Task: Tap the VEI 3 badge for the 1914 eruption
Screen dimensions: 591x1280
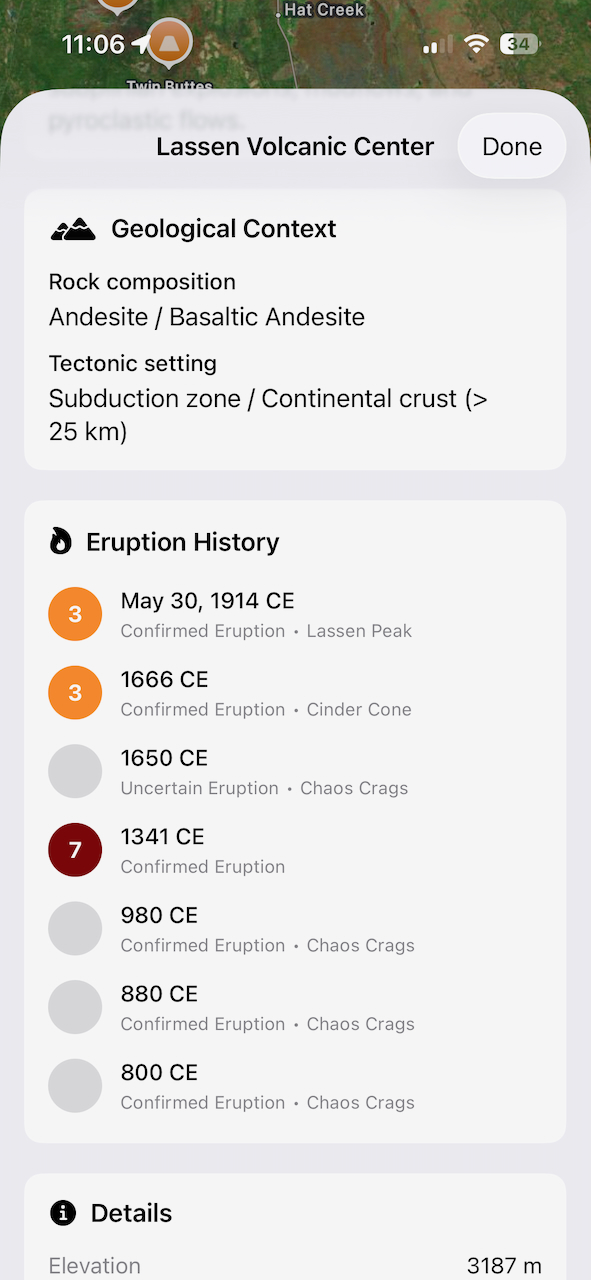Action: [x=75, y=614]
